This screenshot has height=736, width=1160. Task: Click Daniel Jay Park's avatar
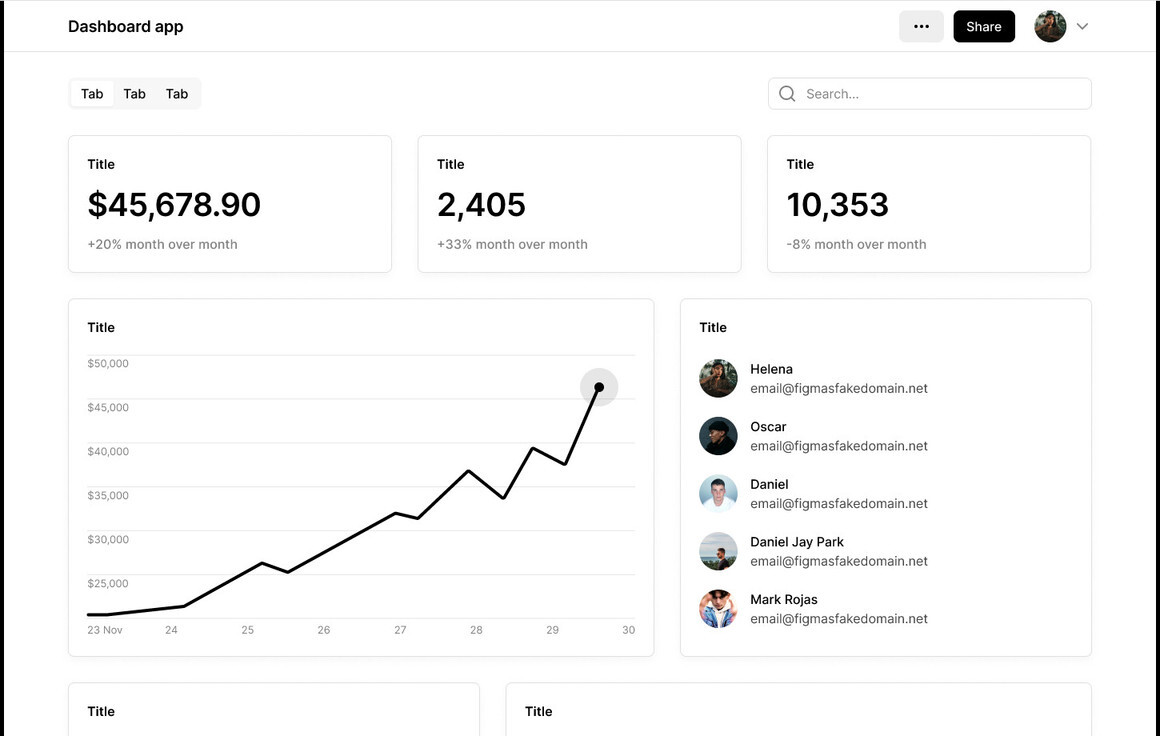718,551
